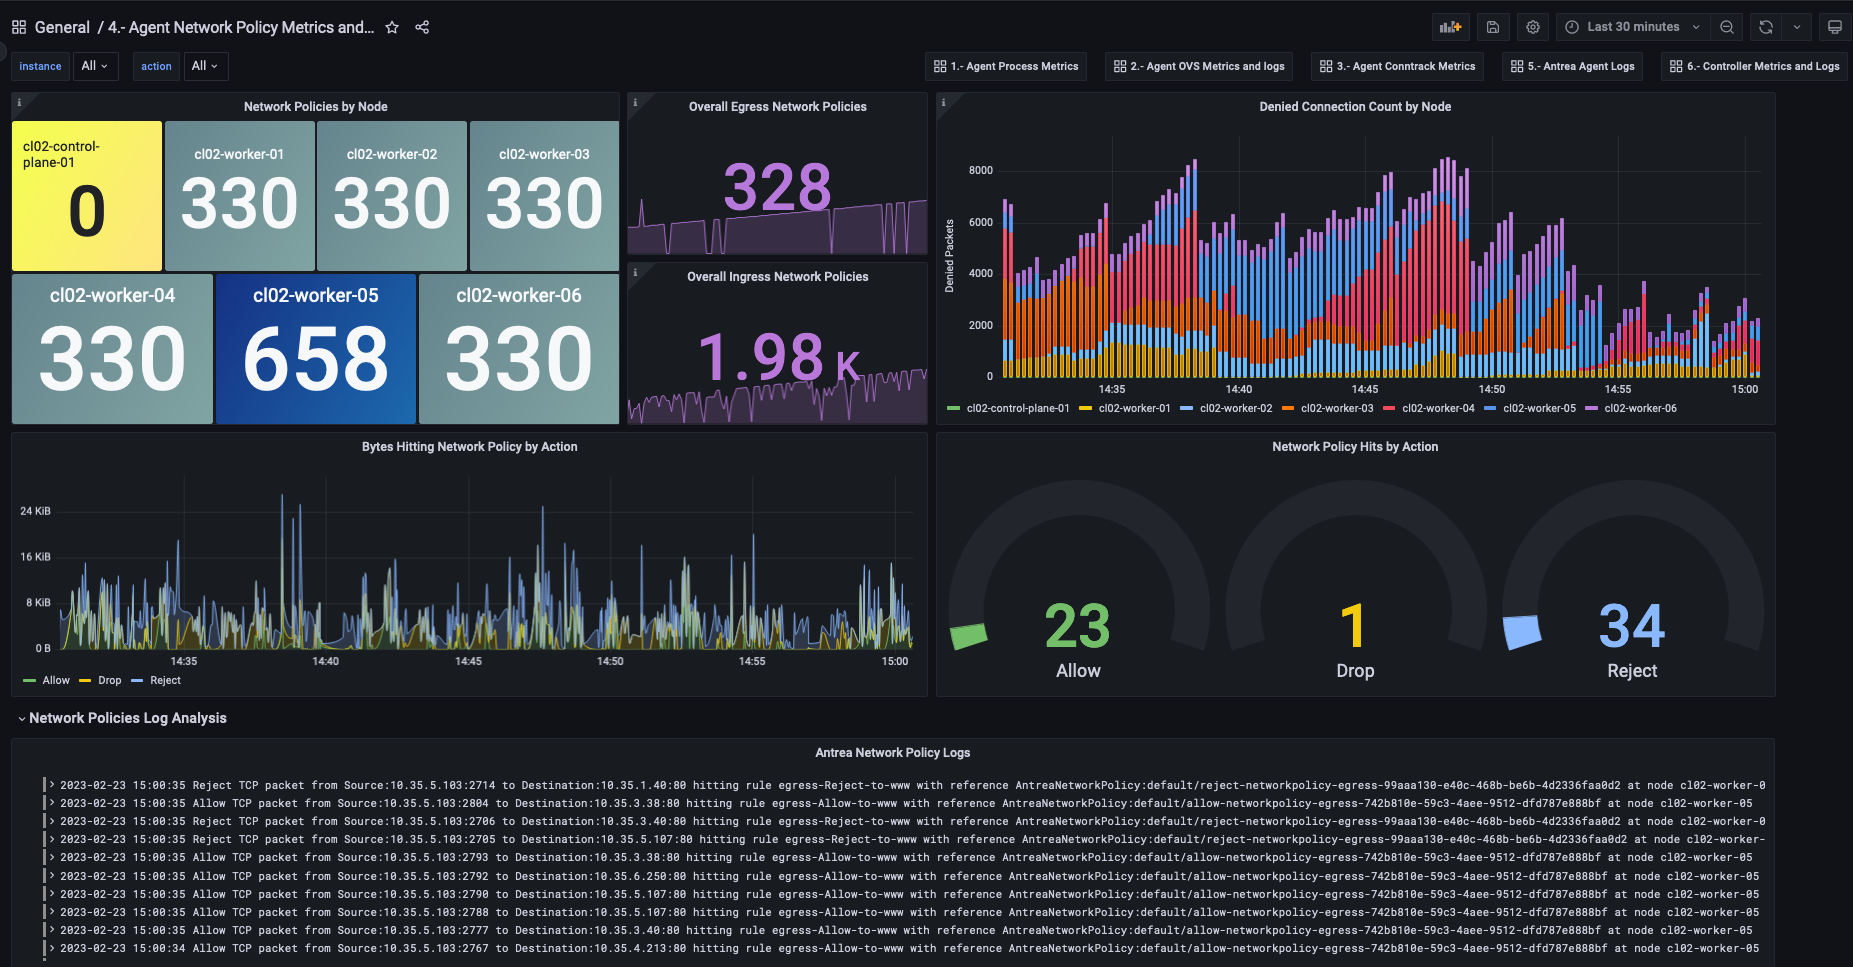Open the dashboard settings gear icon
Screen dimensions: 1853x967
[x=1532, y=27]
